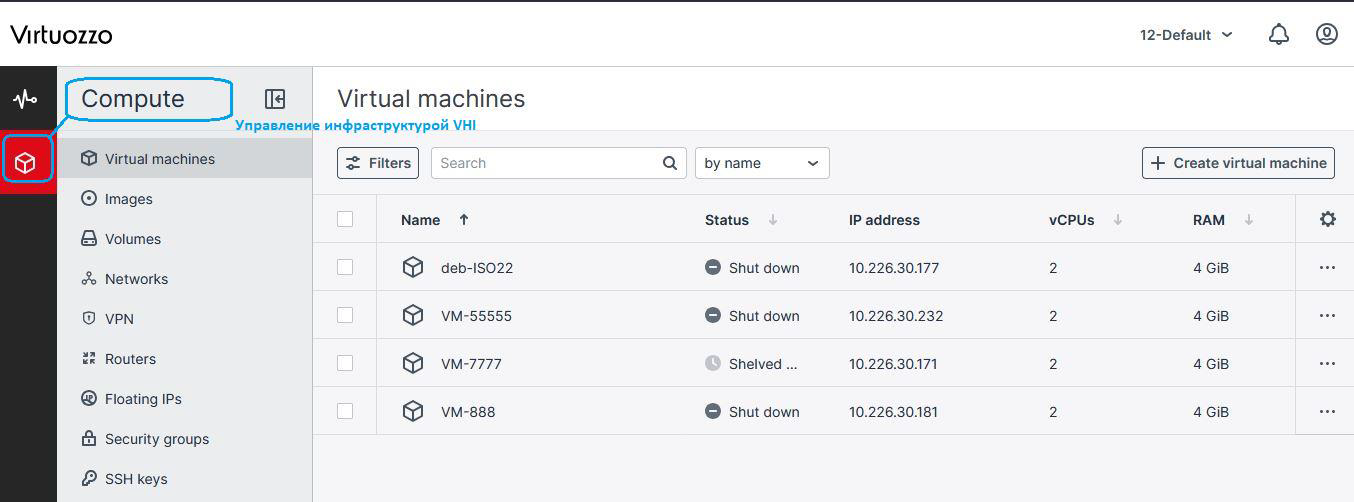Open actions menu for VM-888 row

pyautogui.click(x=1327, y=412)
